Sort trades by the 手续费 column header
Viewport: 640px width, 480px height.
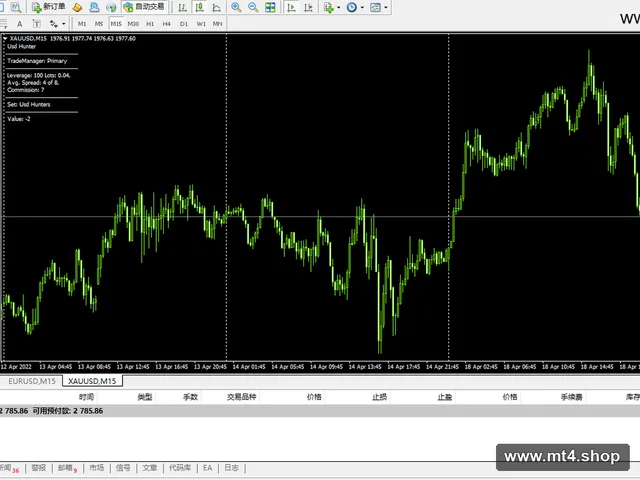pyautogui.click(x=571, y=397)
